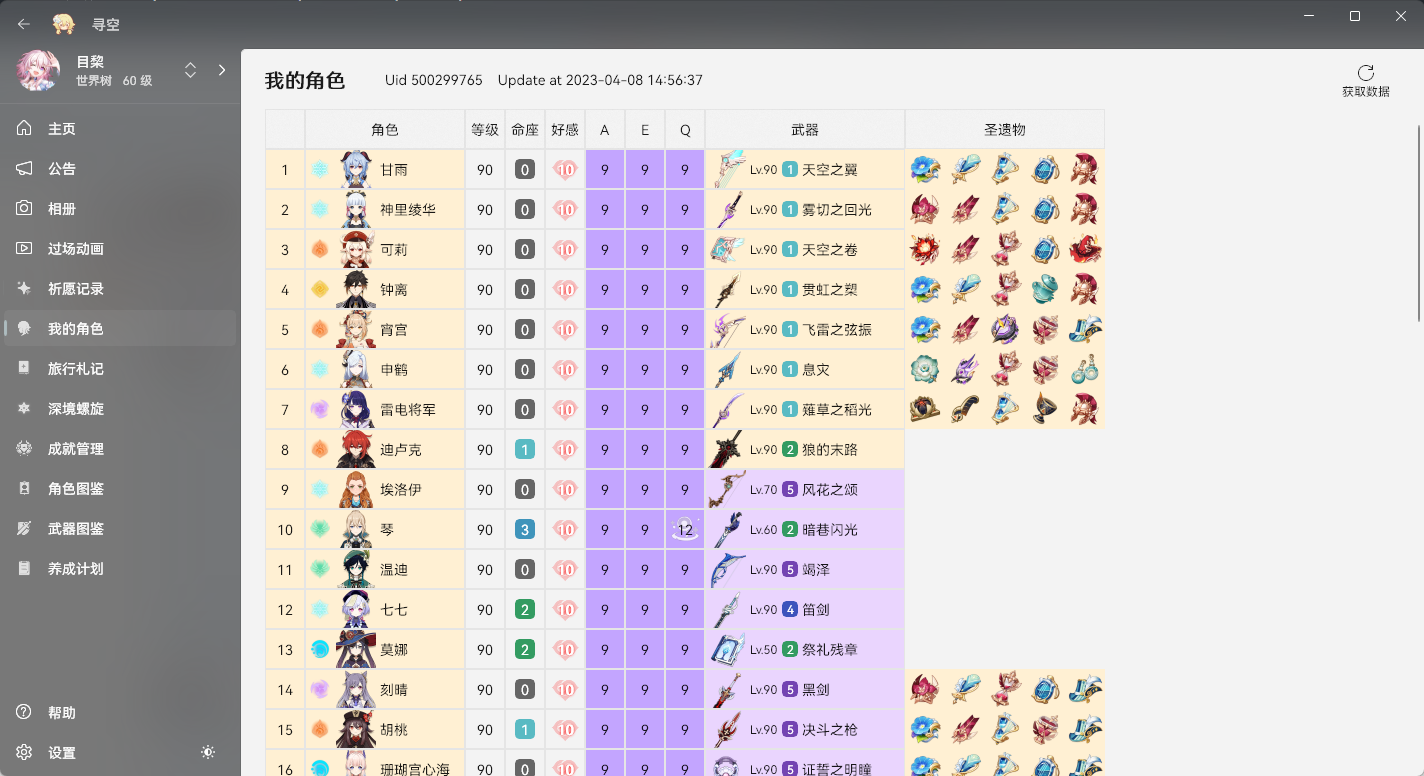Click the Uid 500299765 text
Viewport: 1424px width, 776px height.
[x=434, y=80]
